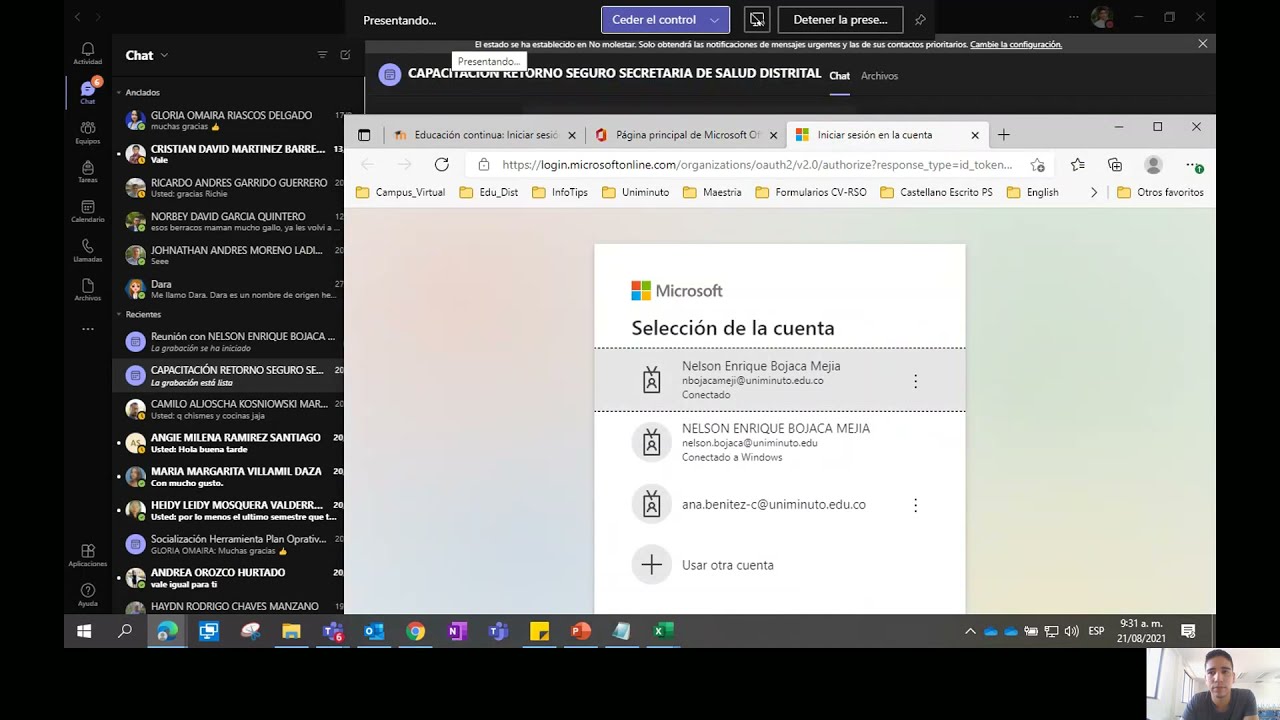1280x720 pixels.
Task: Click the address bar URL
Action: coord(757,165)
